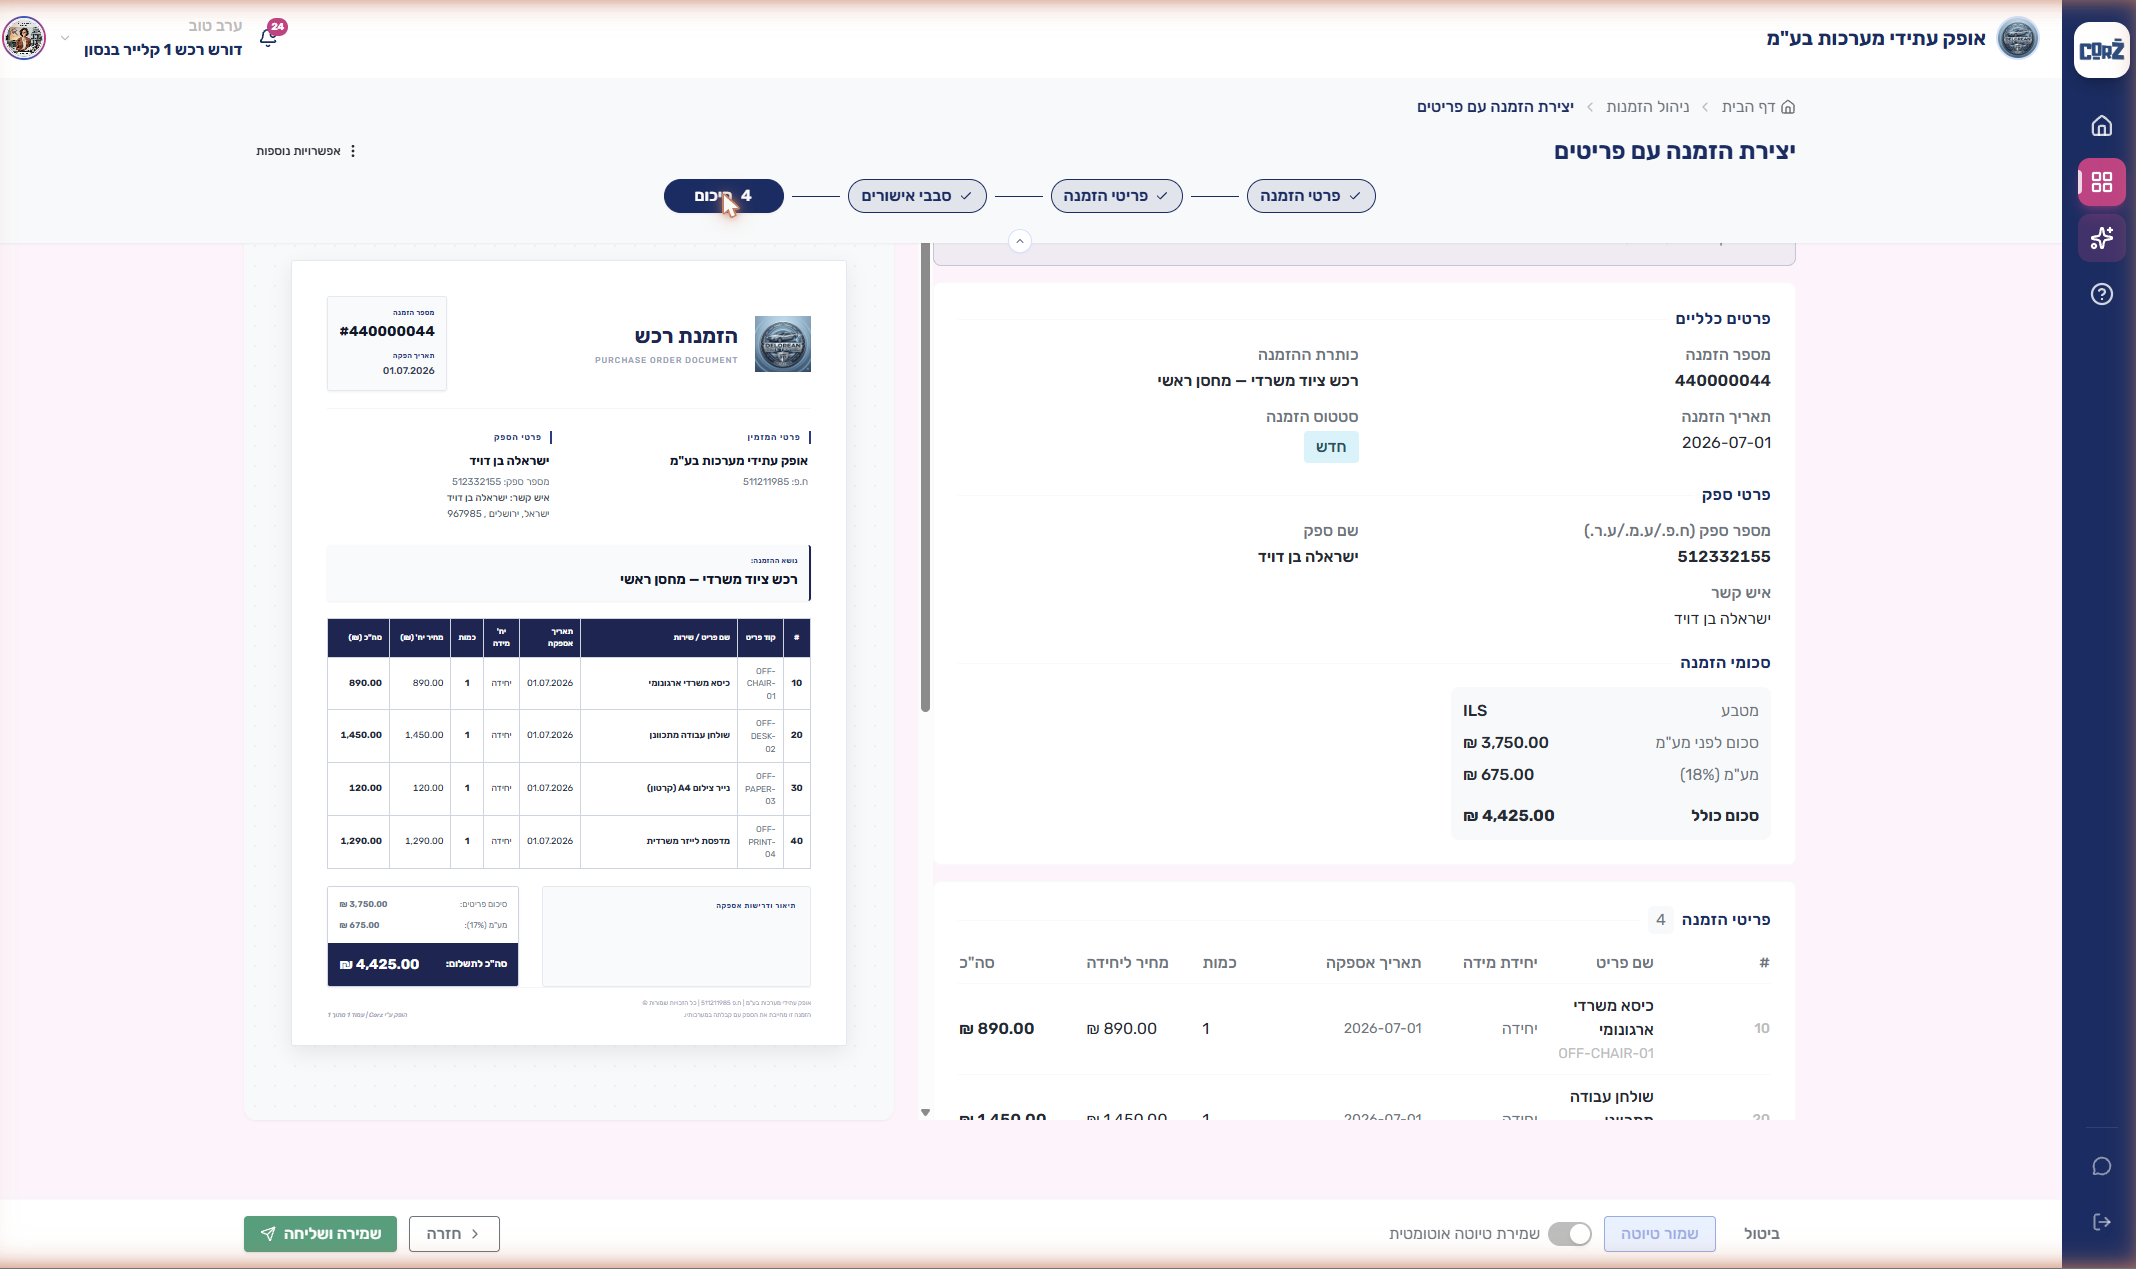2136x1269 pixels.
Task: Click the ביטול cancel button
Action: click(x=1762, y=1234)
